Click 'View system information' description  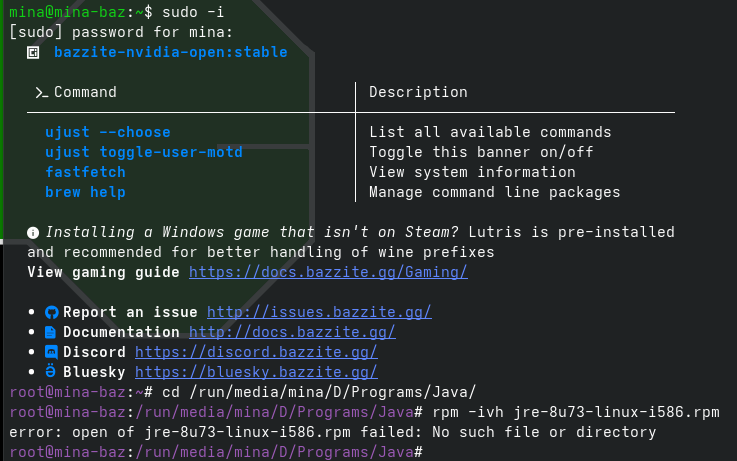(472, 172)
